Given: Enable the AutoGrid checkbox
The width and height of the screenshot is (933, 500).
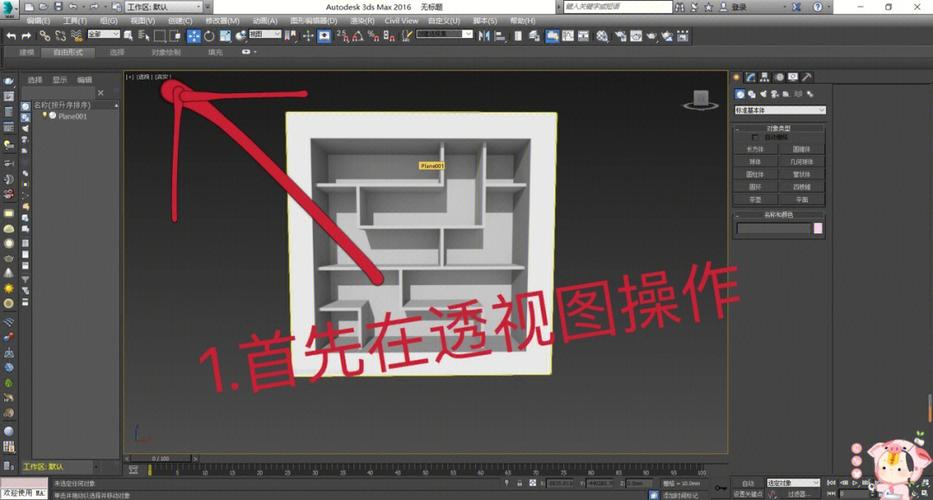Looking at the screenshot, I should click(755, 138).
